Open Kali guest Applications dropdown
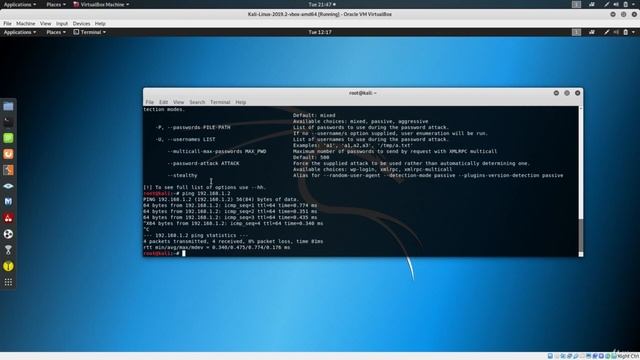640x360 pixels. pyautogui.click(x=20, y=32)
